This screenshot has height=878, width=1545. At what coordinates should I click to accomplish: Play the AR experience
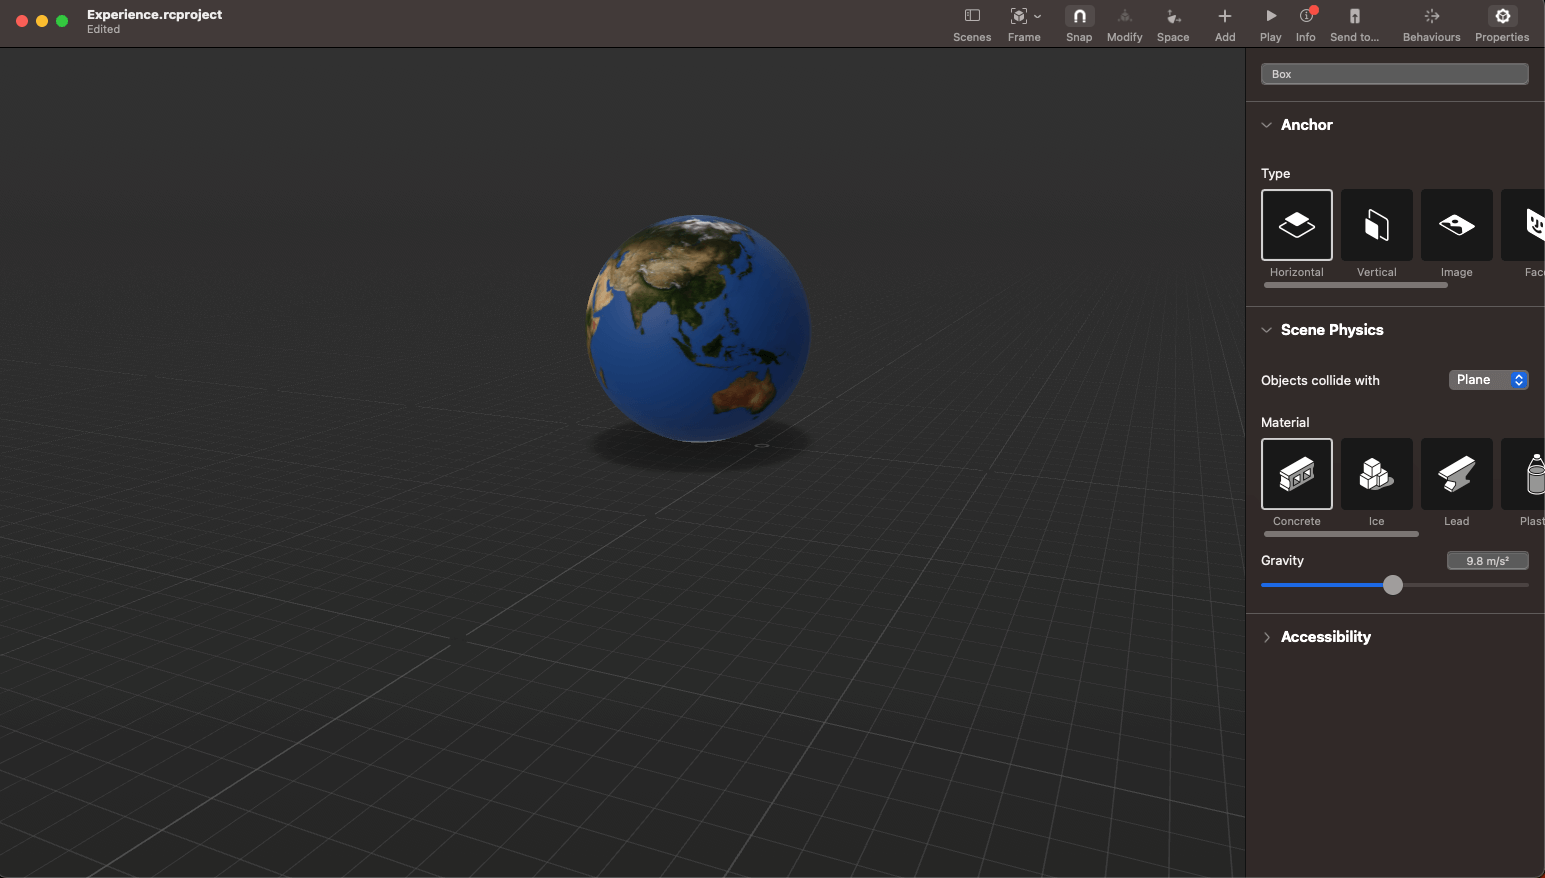(1271, 16)
